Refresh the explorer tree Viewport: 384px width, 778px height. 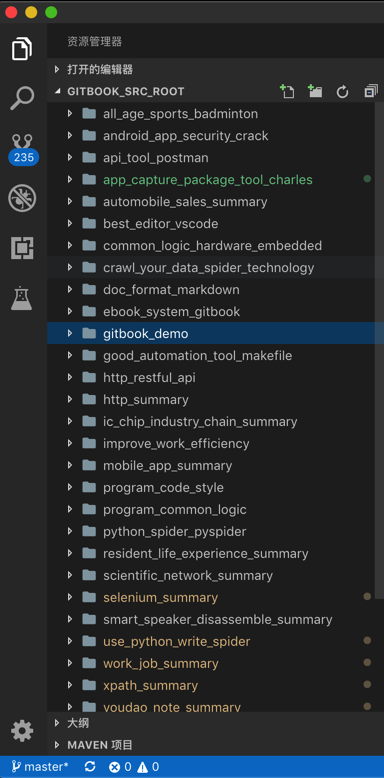coord(342,92)
